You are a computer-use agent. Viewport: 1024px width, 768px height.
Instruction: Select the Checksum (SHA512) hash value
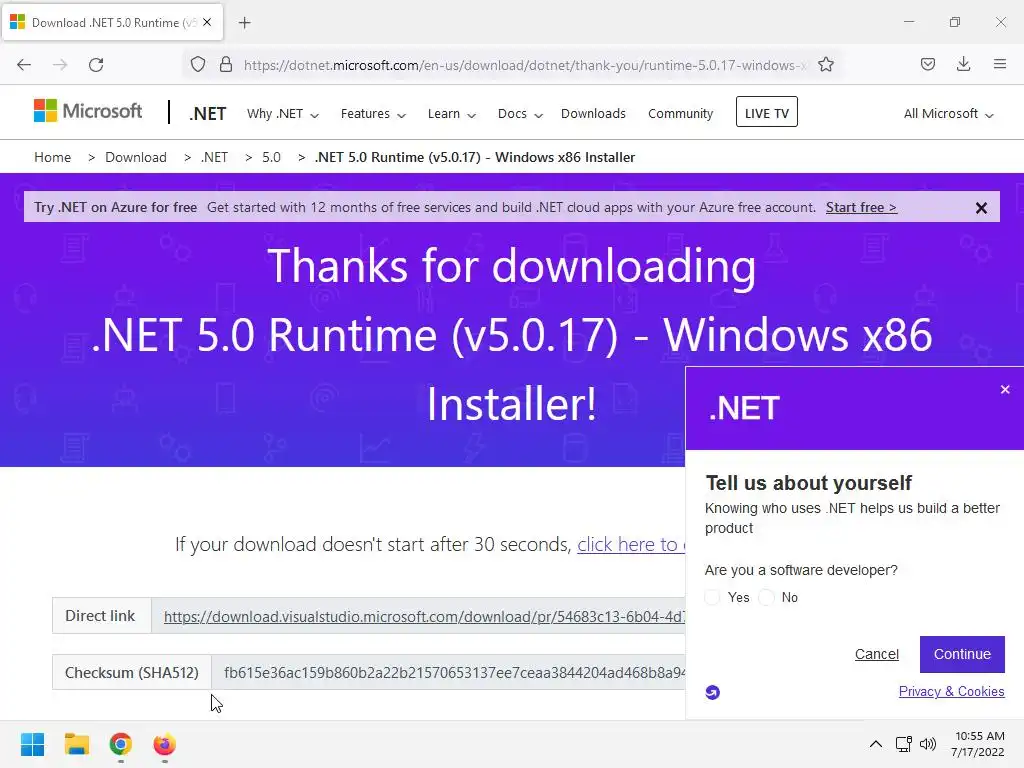pos(455,673)
